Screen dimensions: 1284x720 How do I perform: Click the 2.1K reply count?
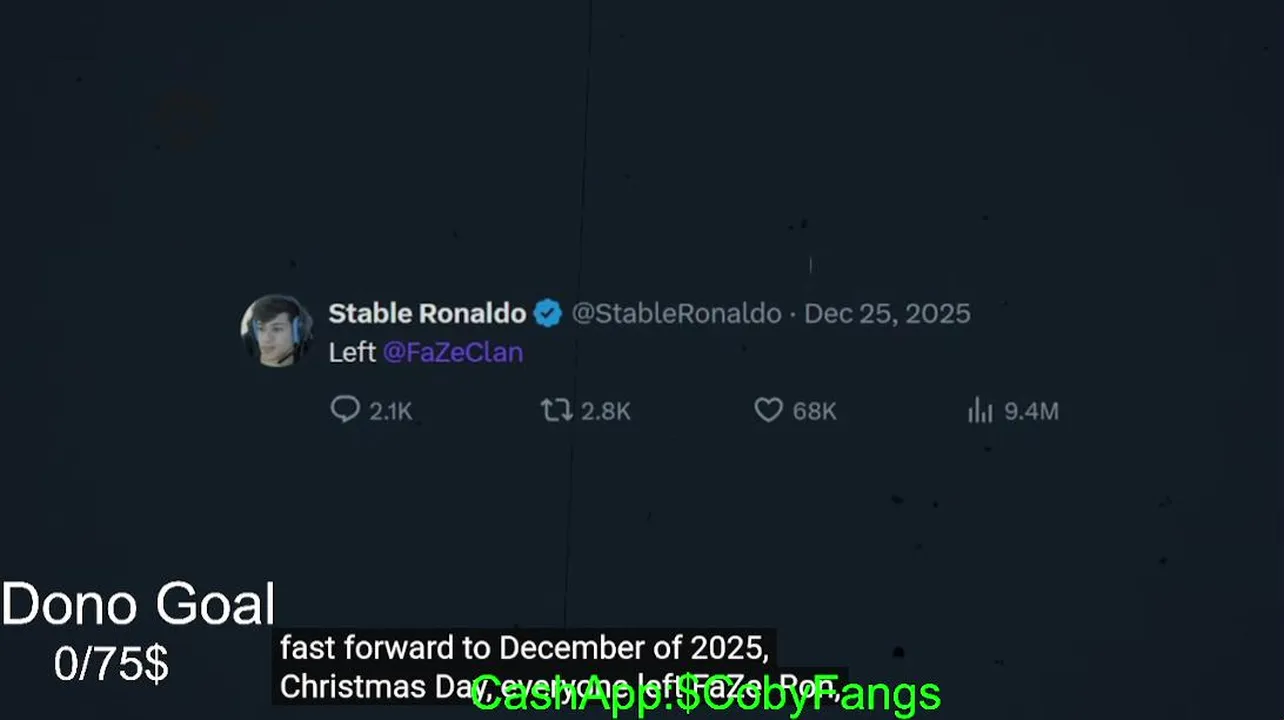pos(390,411)
